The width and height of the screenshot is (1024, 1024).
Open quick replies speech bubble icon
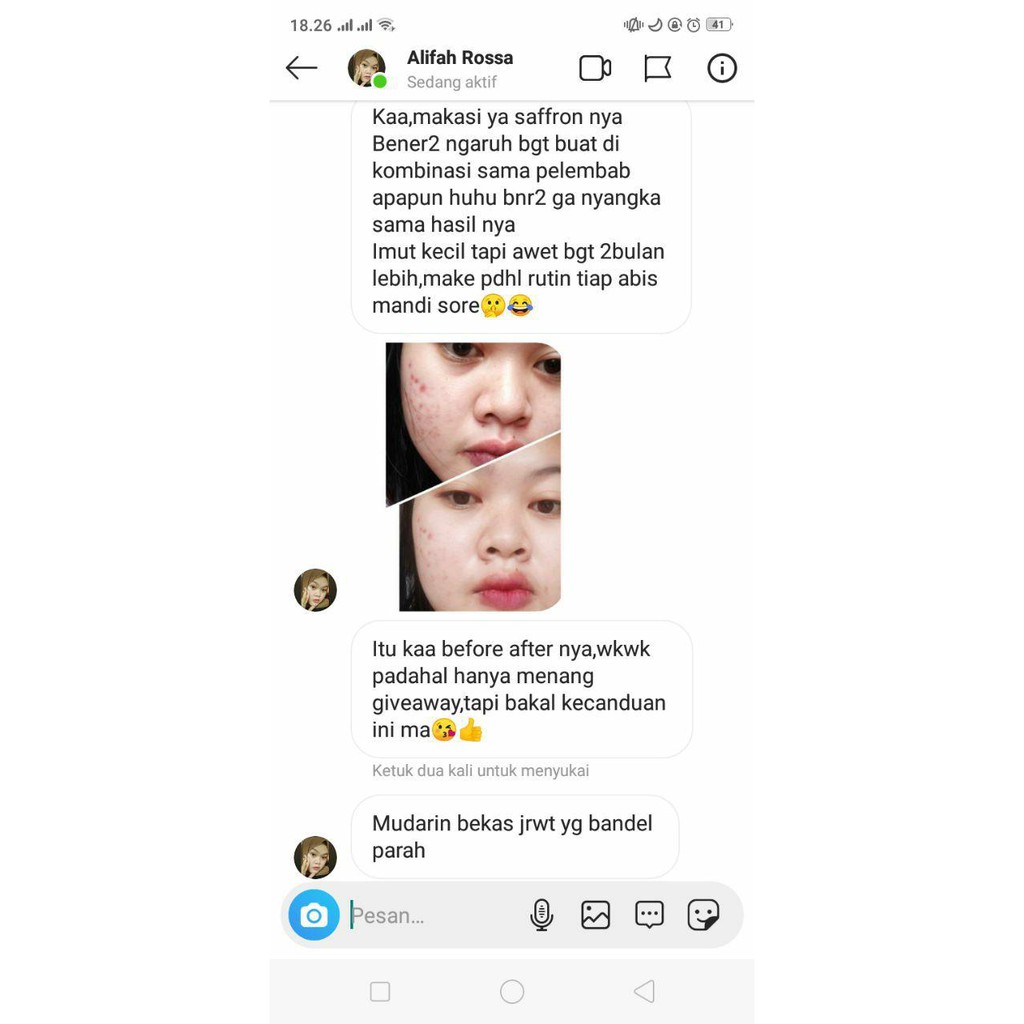(649, 915)
